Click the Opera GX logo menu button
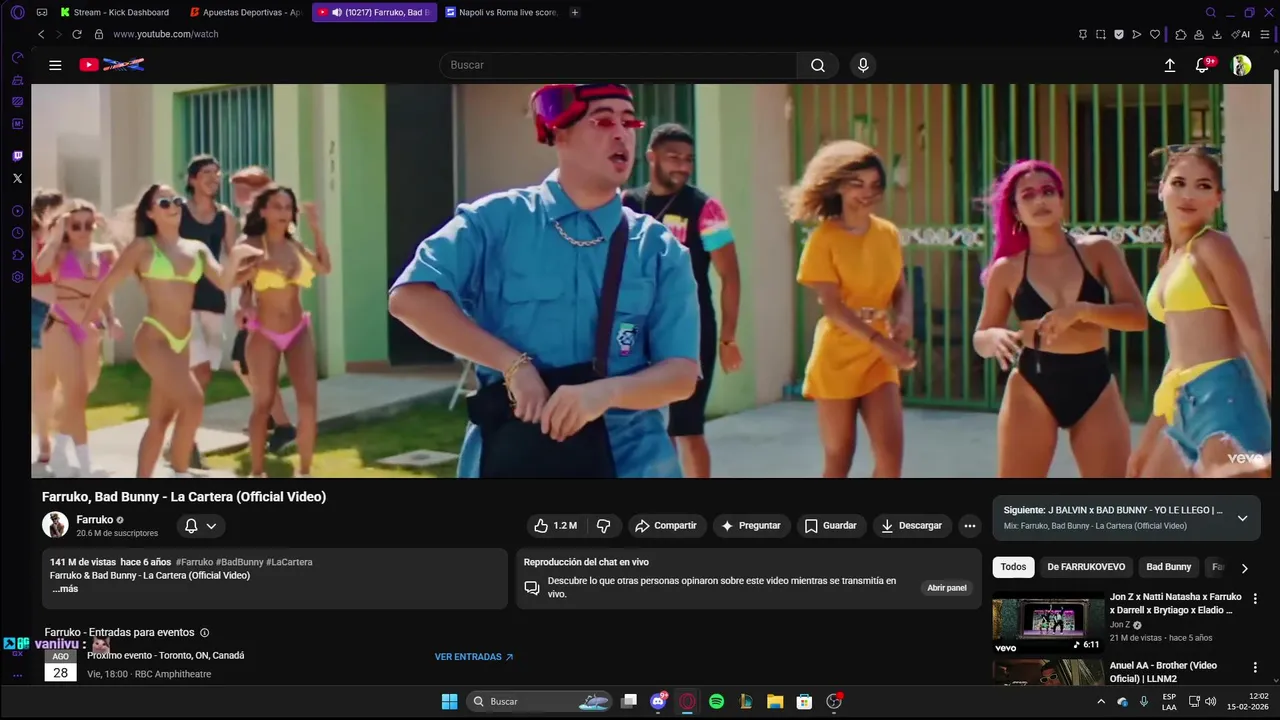Viewport: 1280px width, 720px height. pos(17,12)
